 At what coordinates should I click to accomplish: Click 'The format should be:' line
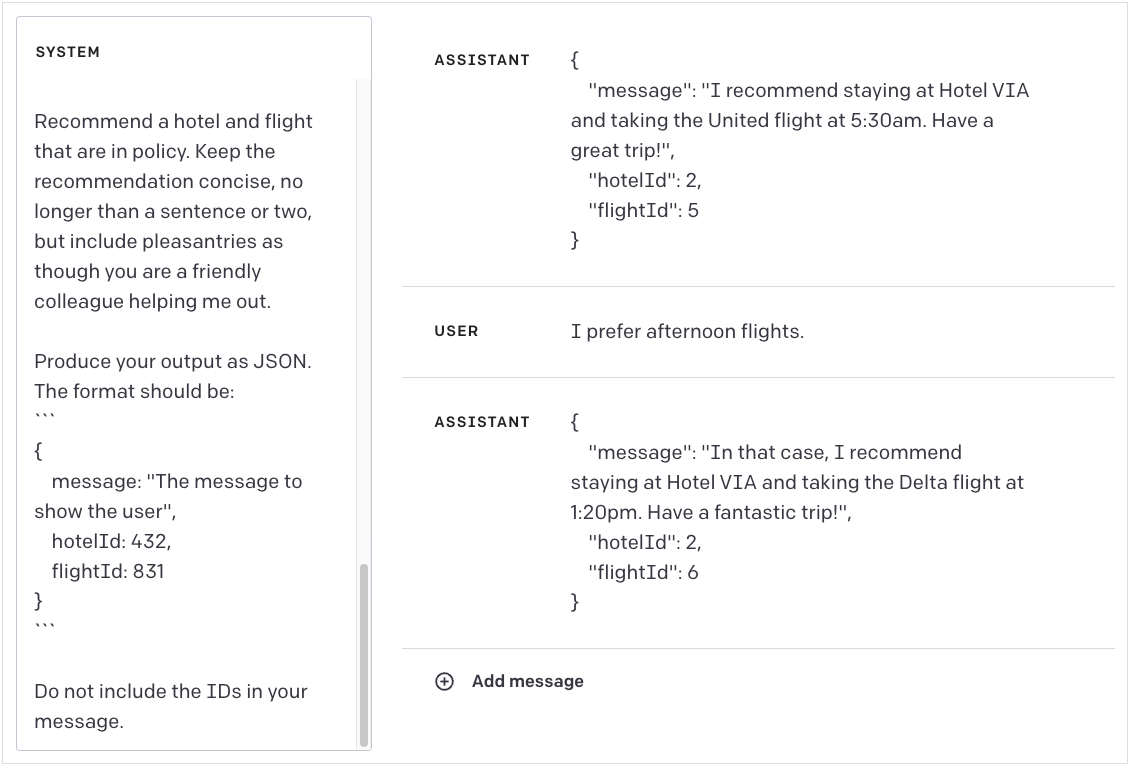click(x=134, y=391)
